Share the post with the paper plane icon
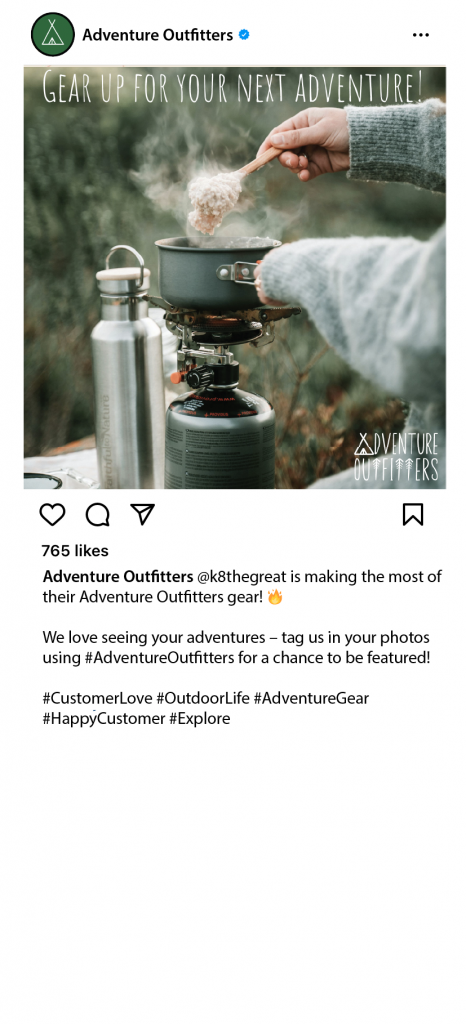 (142, 514)
